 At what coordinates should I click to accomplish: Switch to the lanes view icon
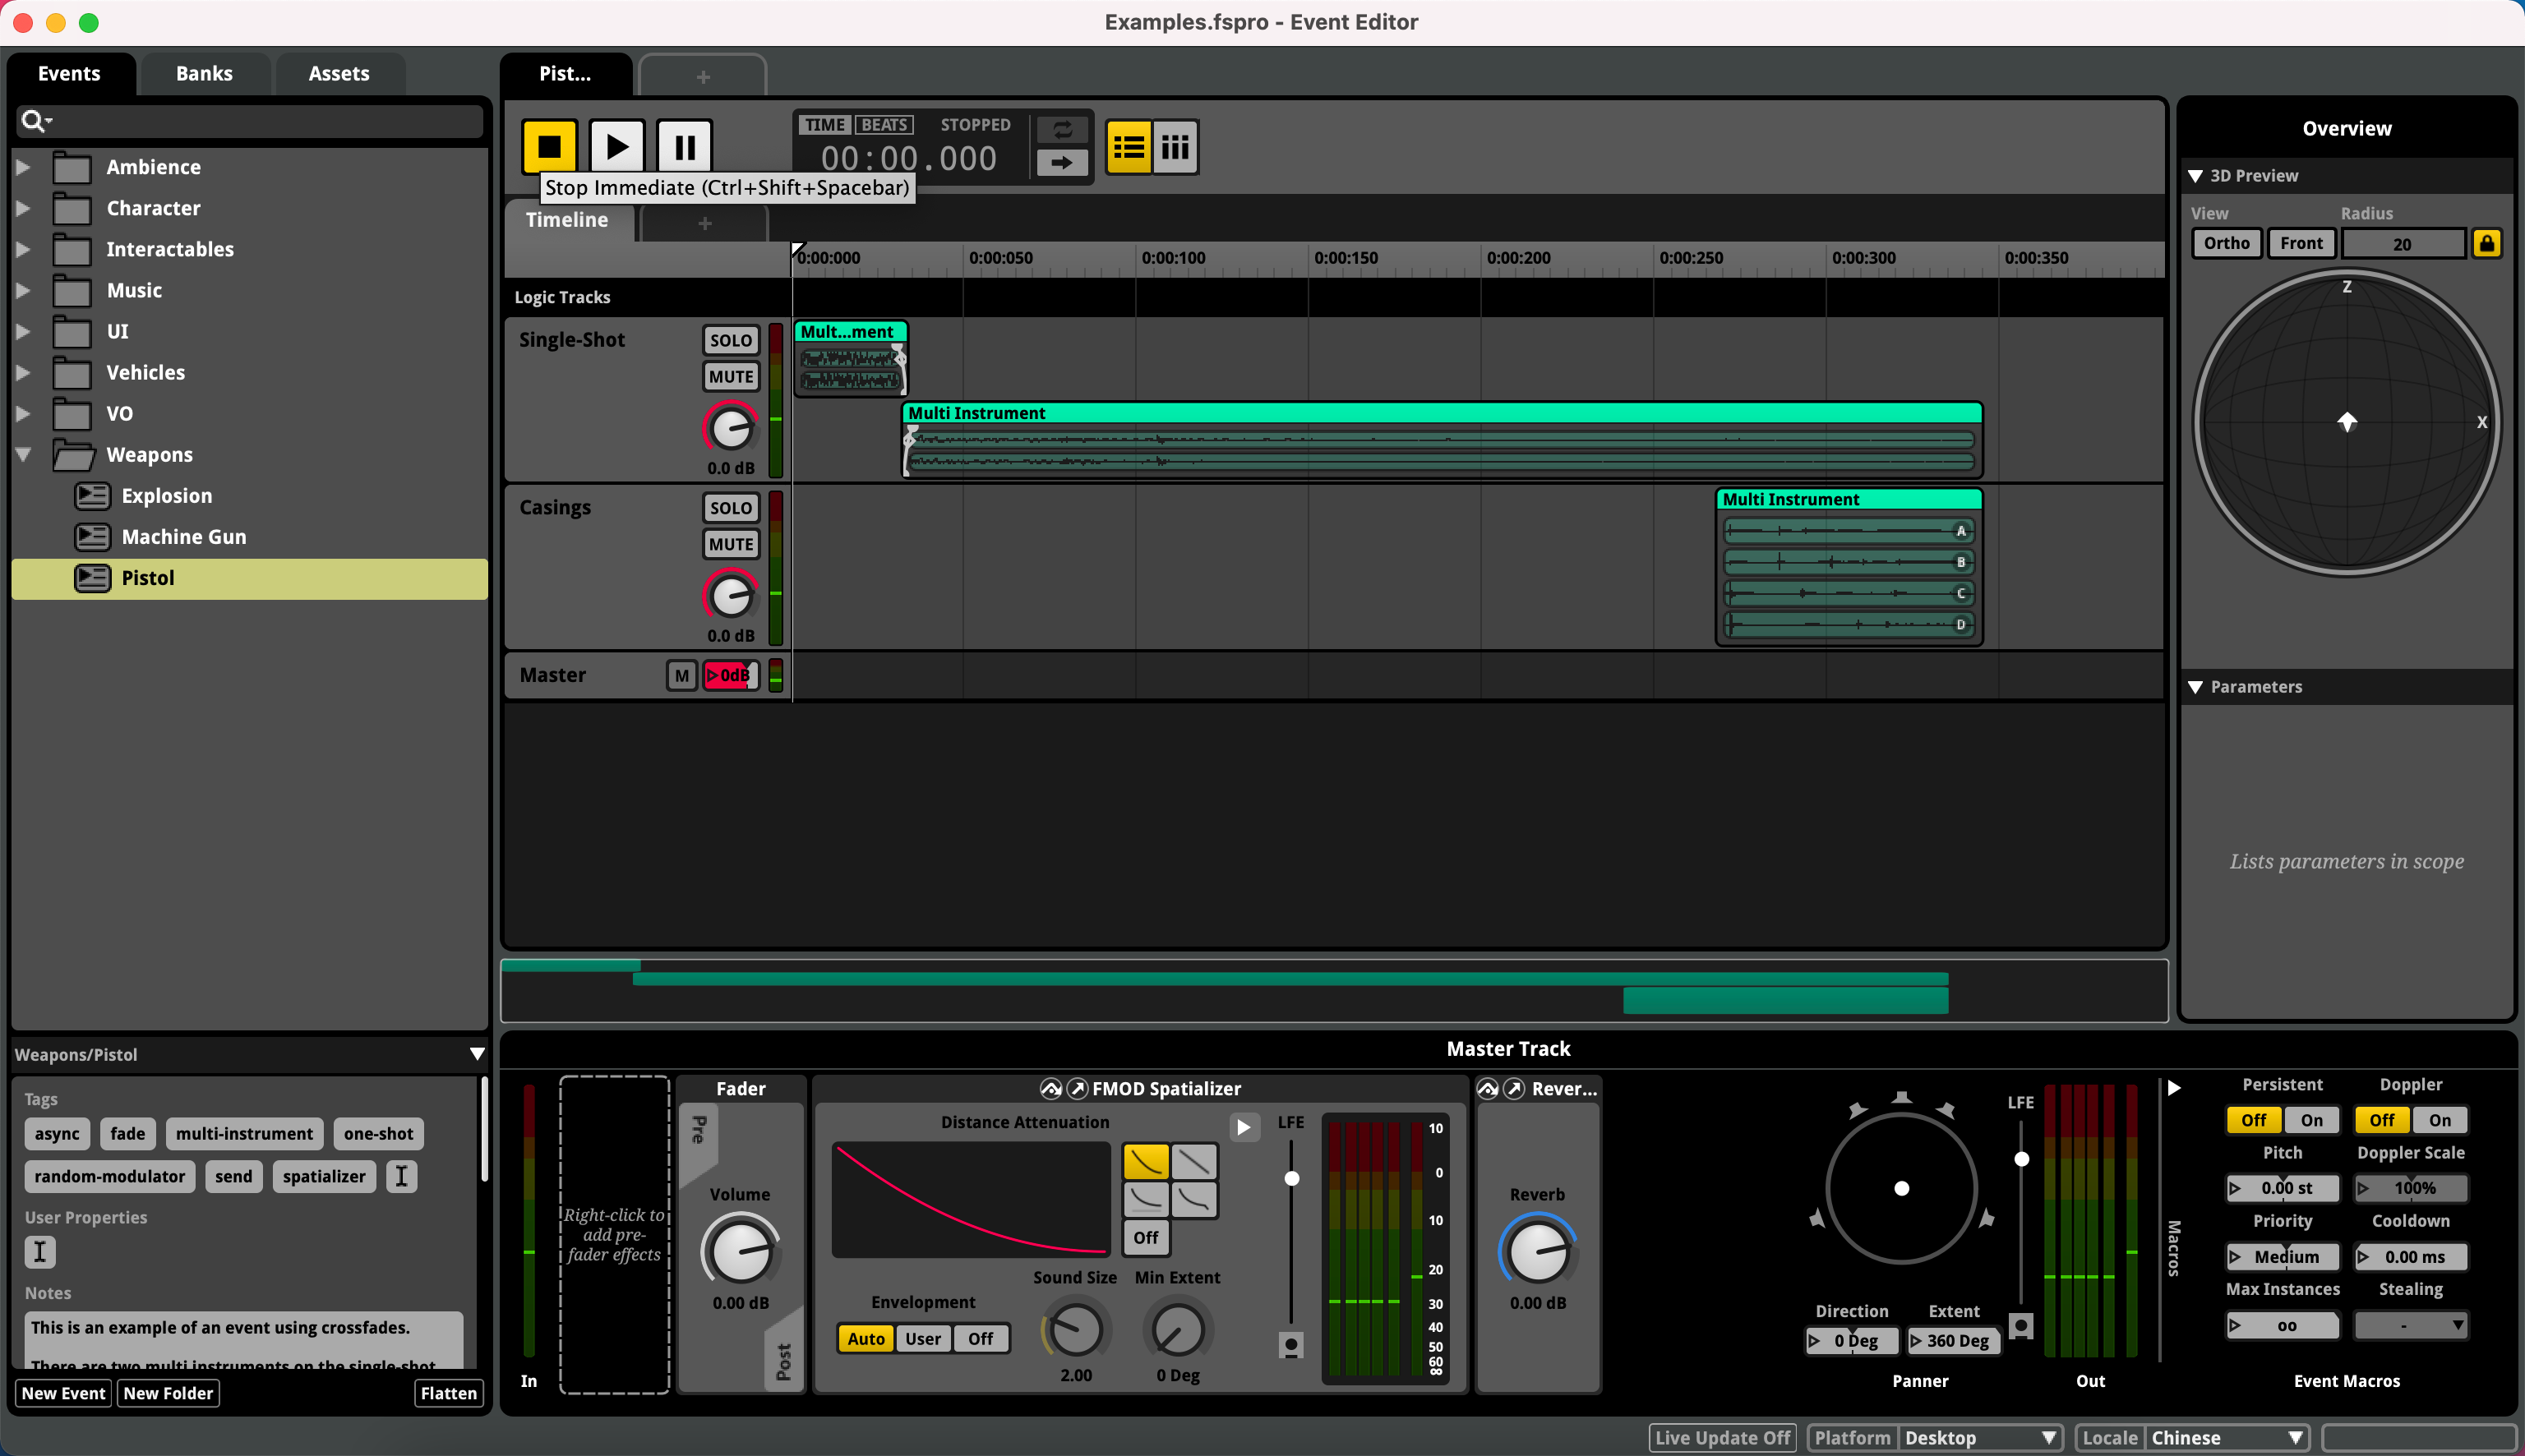pyautogui.click(x=1175, y=146)
